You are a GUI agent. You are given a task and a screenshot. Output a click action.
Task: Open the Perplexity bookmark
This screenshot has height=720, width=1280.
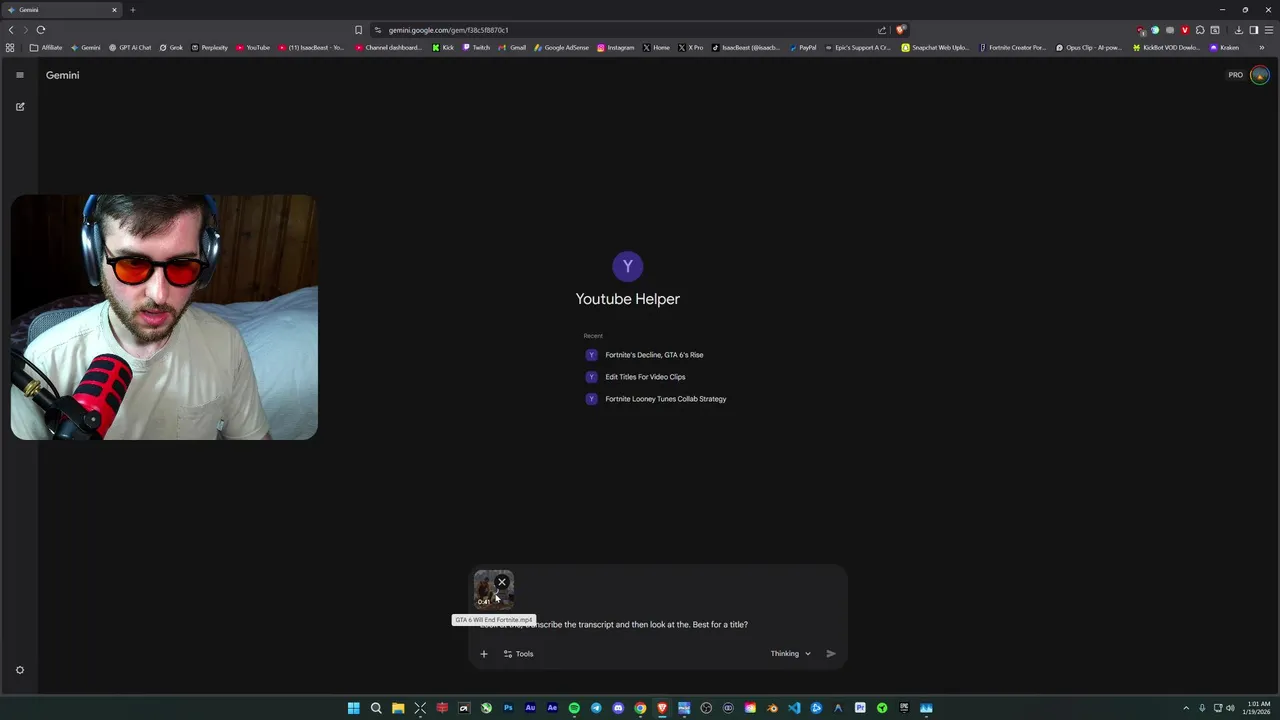click(x=210, y=47)
